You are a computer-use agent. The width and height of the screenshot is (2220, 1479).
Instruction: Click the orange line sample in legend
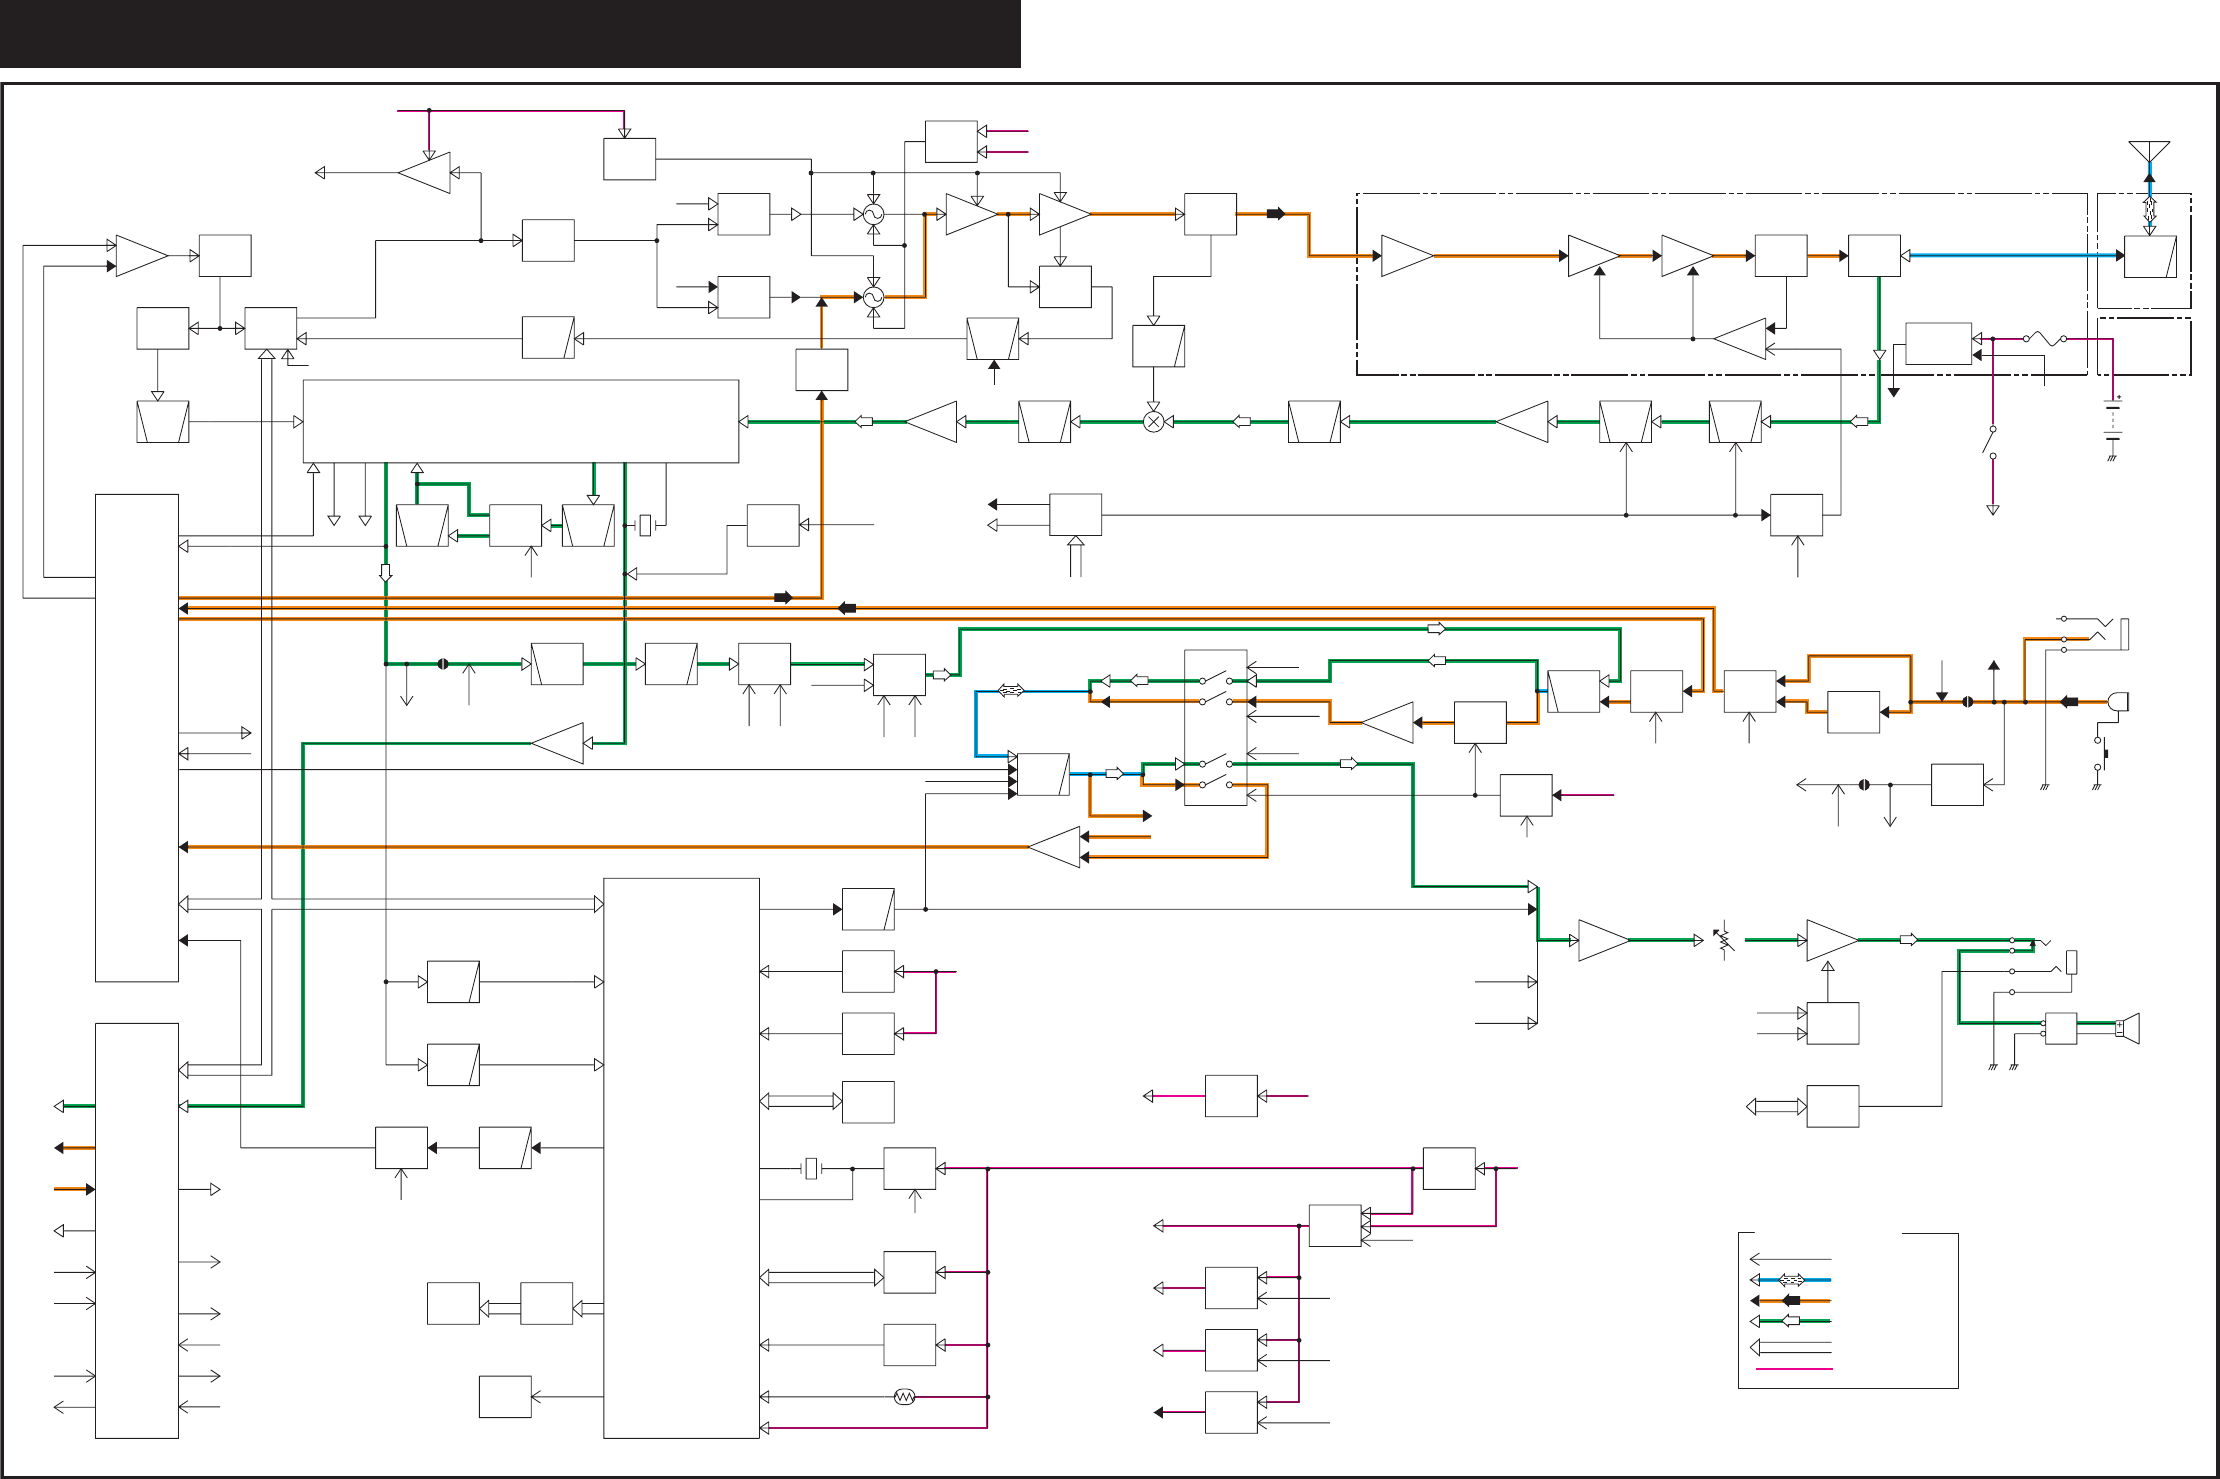(1790, 1301)
